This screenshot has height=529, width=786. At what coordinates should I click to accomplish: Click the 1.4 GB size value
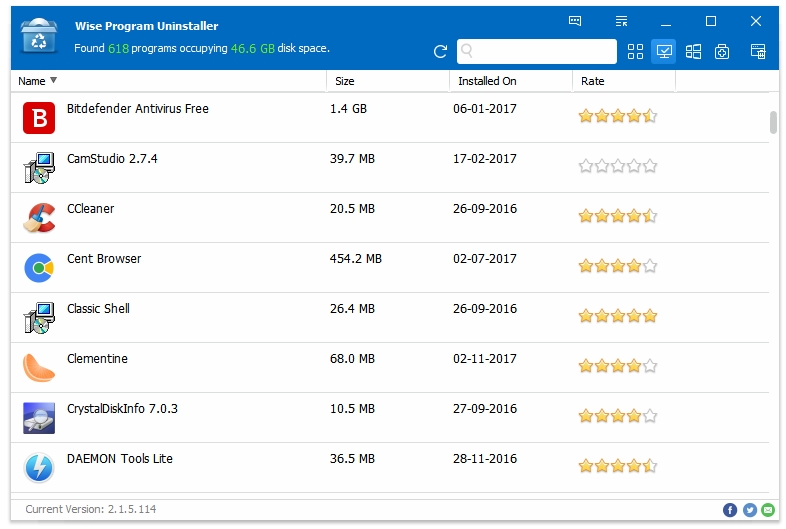click(x=348, y=109)
